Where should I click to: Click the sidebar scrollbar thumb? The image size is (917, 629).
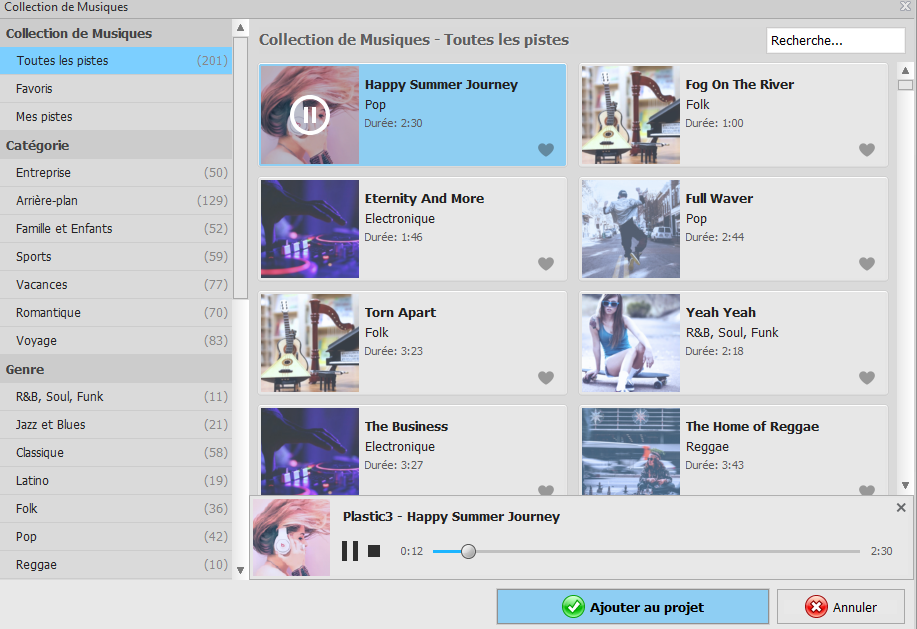tap(240, 168)
